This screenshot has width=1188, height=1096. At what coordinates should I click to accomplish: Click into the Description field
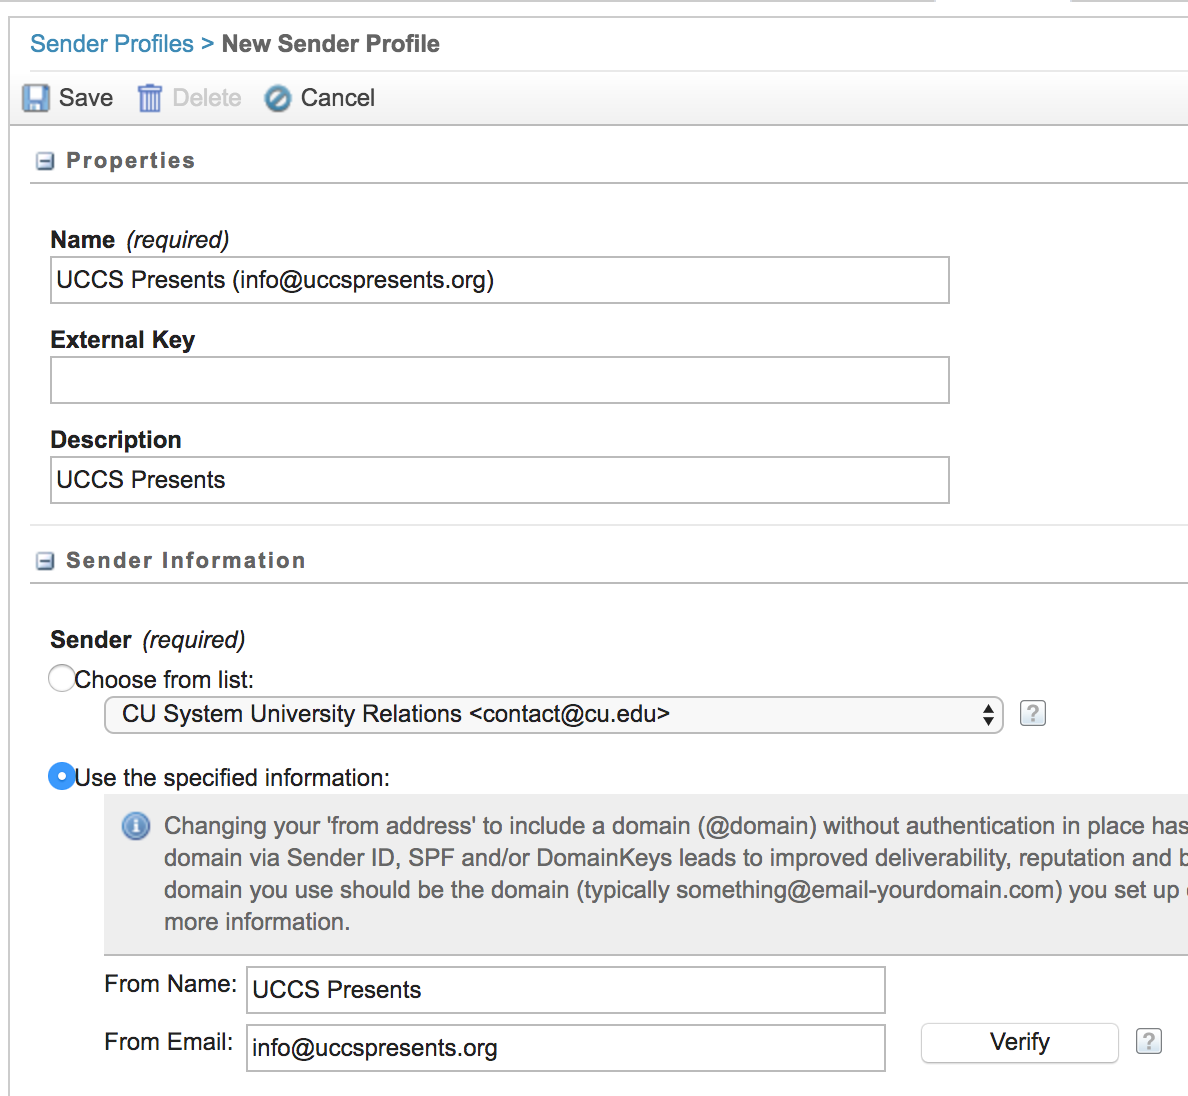(x=499, y=480)
